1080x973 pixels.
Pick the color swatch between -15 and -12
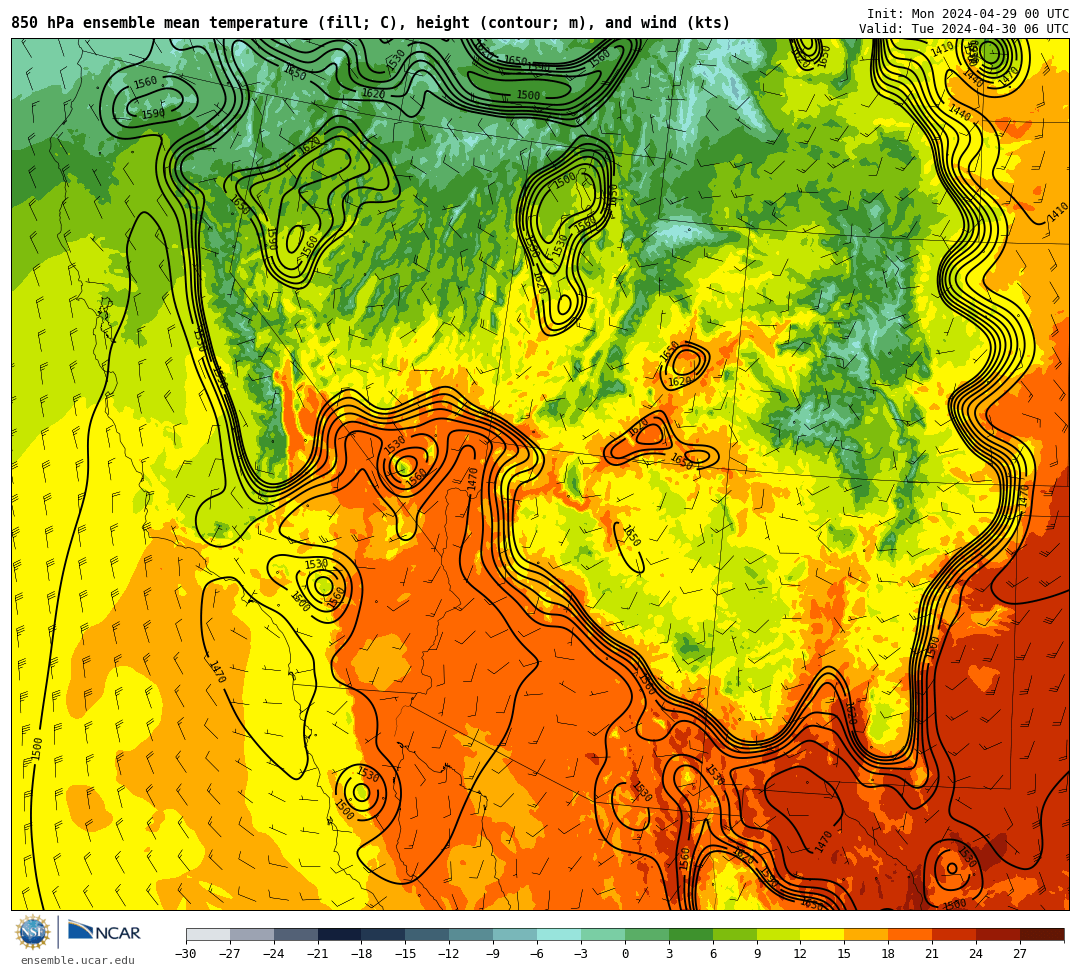click(x=428, y=934)
